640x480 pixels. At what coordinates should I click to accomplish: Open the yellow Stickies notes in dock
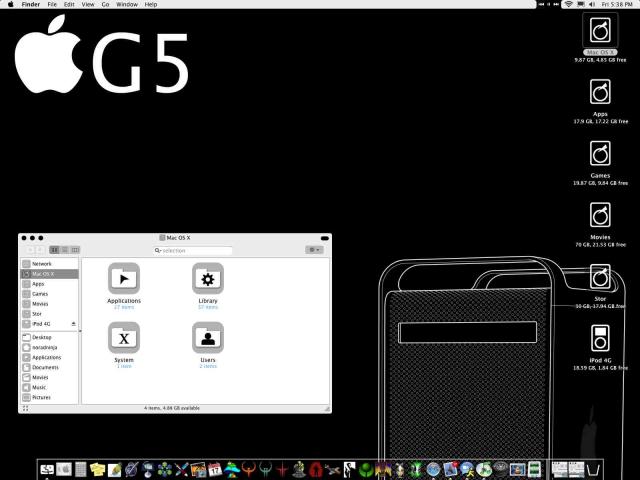pyautogui.click(x=97, y=469)
